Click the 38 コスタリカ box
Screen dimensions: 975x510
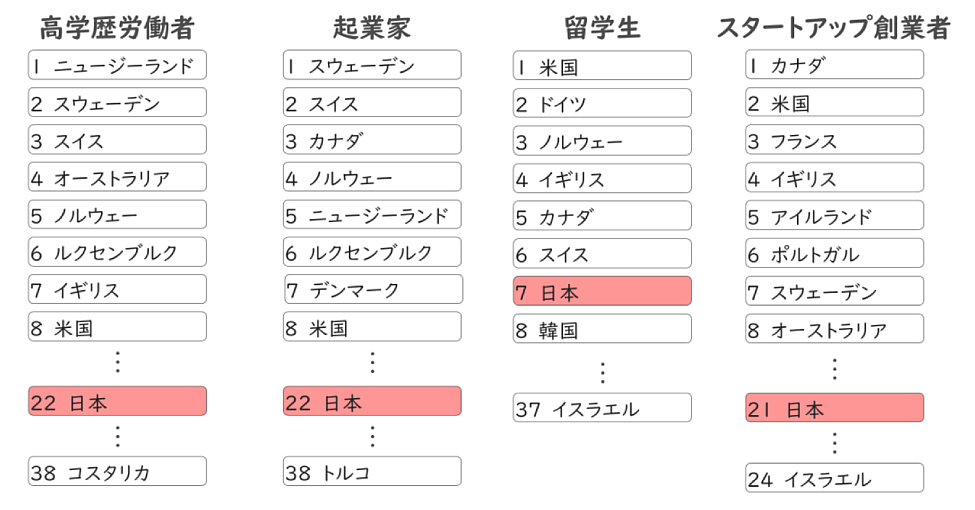117,472
